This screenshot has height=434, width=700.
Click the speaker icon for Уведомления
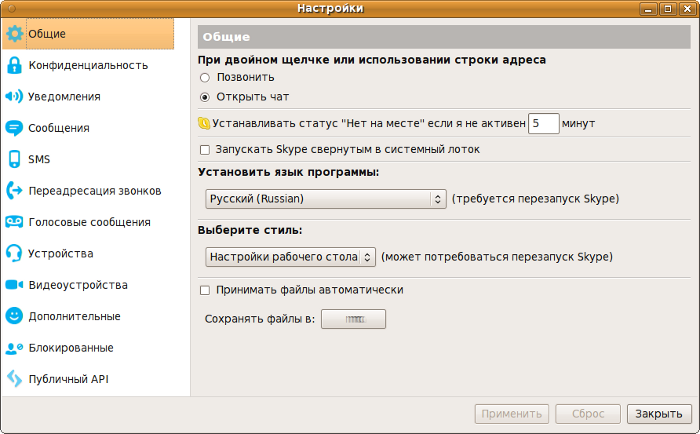(x=14, y=96)
